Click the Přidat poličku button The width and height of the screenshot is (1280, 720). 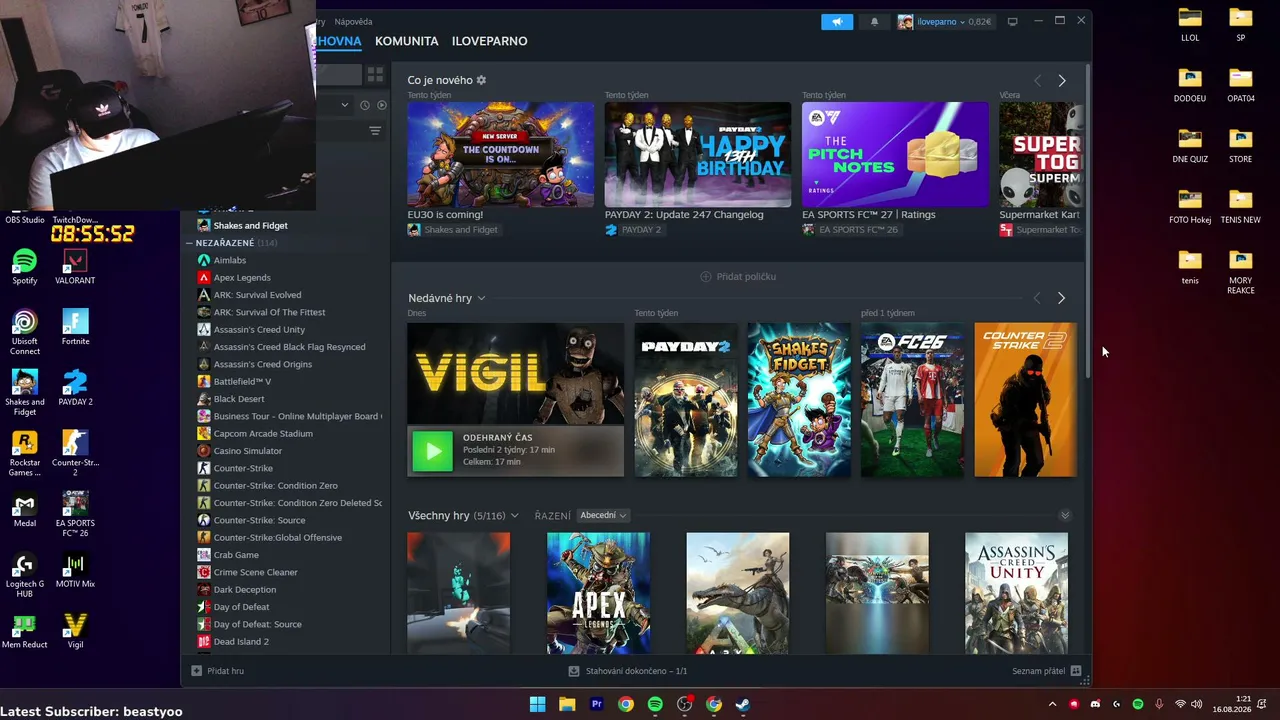[x=738, y=276]
